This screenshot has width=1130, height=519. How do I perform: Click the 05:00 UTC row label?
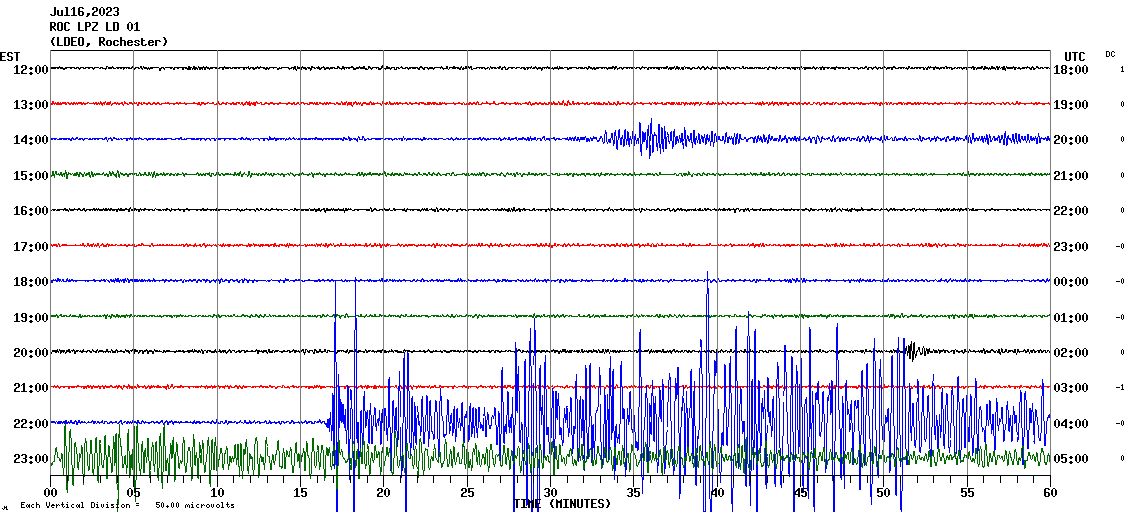click(1071, 459)
